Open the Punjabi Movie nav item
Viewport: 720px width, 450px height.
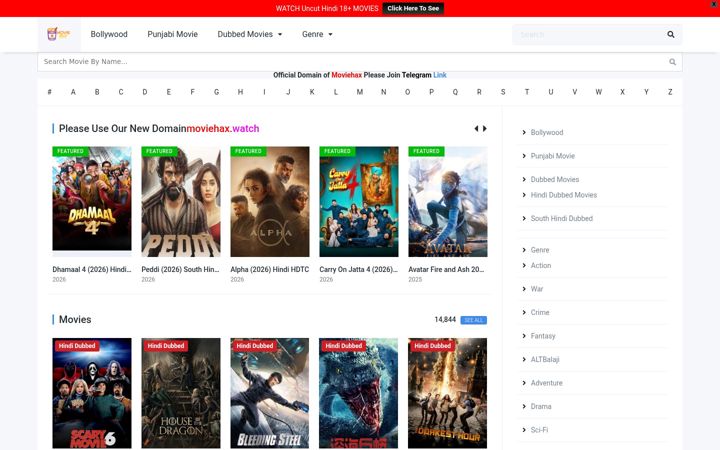pyautogui.click(x=172, y=34)
